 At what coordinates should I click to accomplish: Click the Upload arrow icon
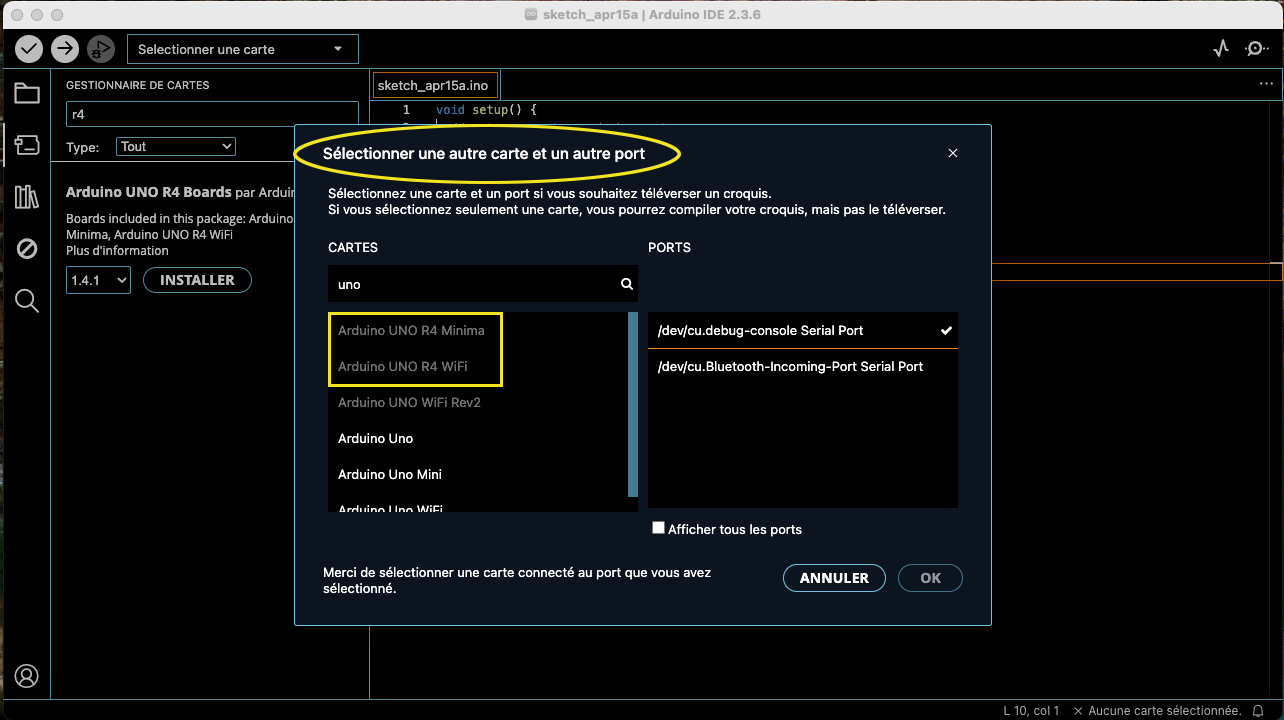[65, 48]
